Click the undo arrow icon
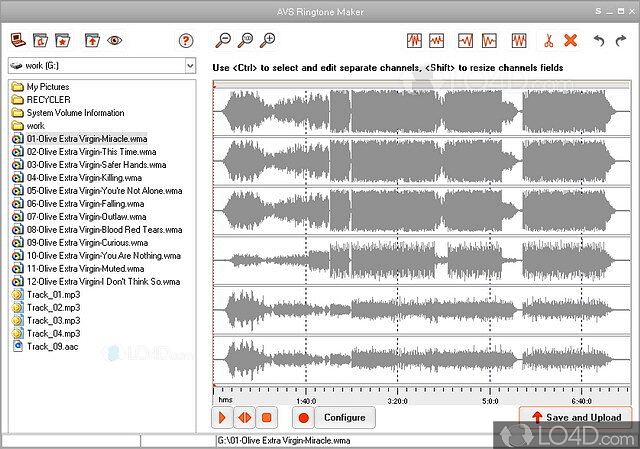This screenshot has width=640, height=449. click(599, 41)
